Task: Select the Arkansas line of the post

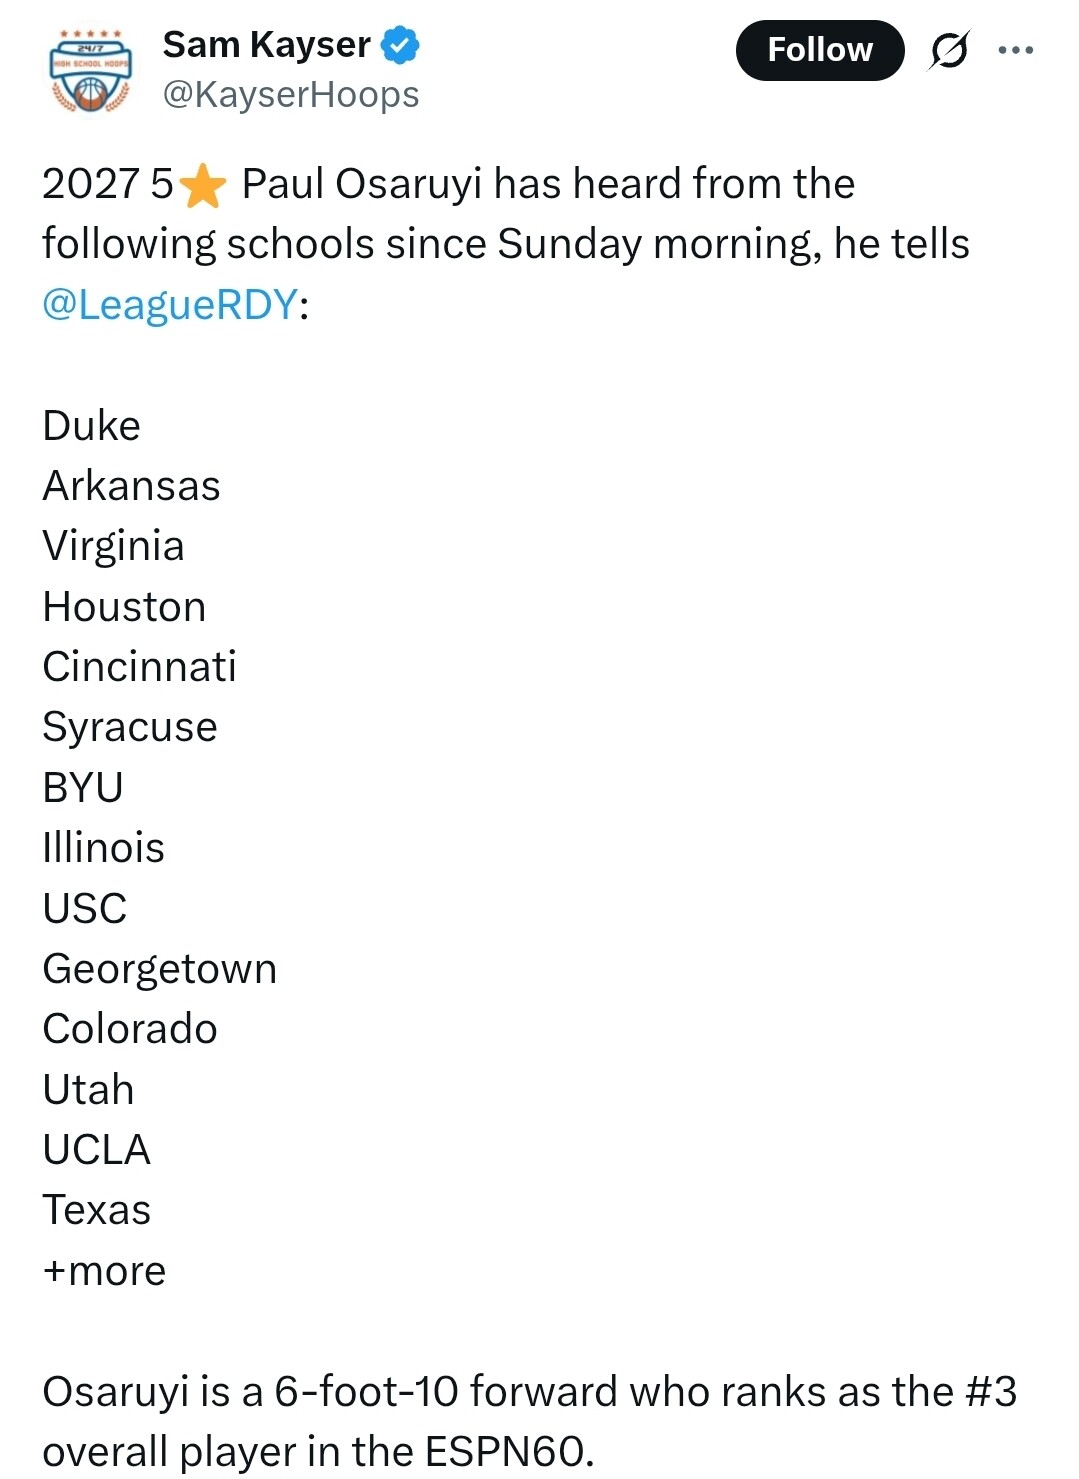Action: [131, 486]
